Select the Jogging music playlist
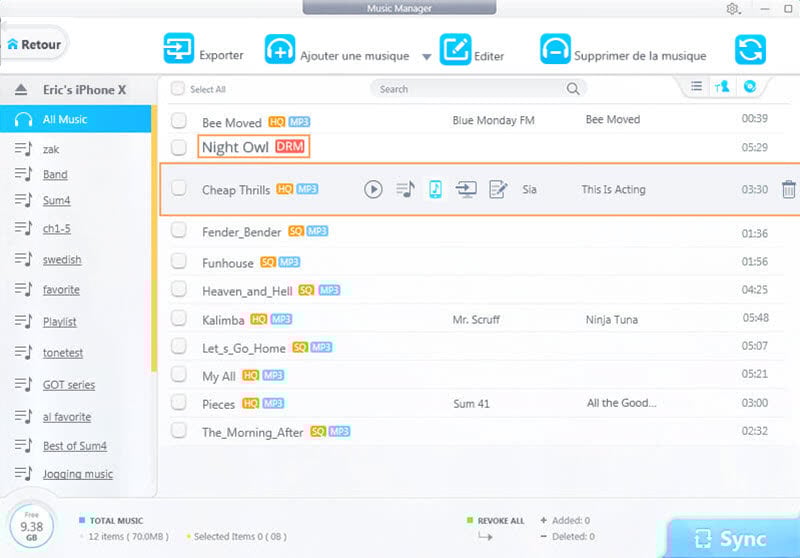 pos(77,474)
